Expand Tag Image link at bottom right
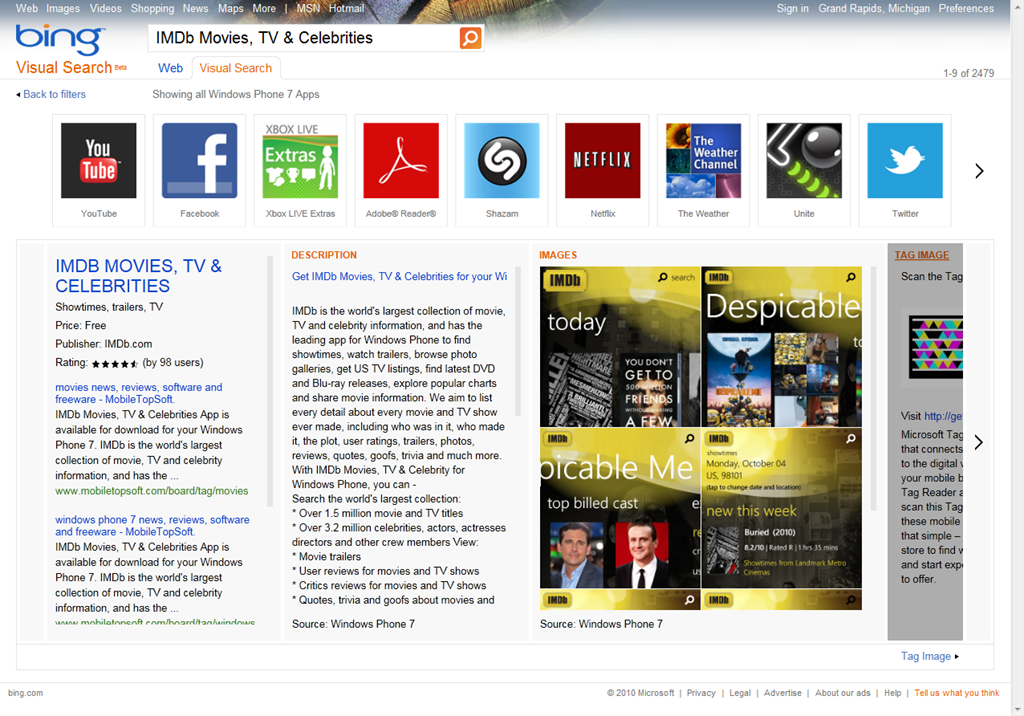This screenshot has height=716, width=1024. point(929,656)
